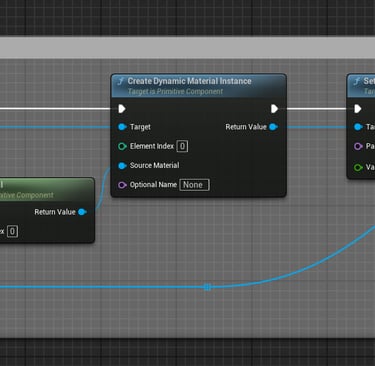Edit the Element Index value field showing 0

pyautogui.click(x=182, y=146)
